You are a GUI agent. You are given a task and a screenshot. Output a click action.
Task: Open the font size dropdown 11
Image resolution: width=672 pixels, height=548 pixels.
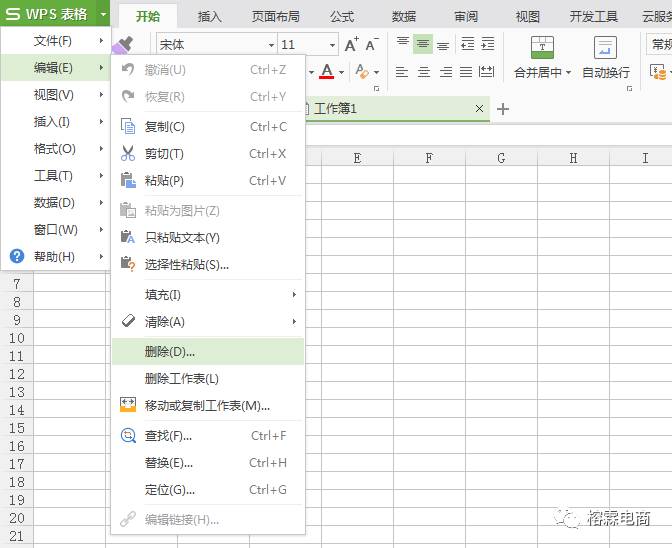point(332,45)
